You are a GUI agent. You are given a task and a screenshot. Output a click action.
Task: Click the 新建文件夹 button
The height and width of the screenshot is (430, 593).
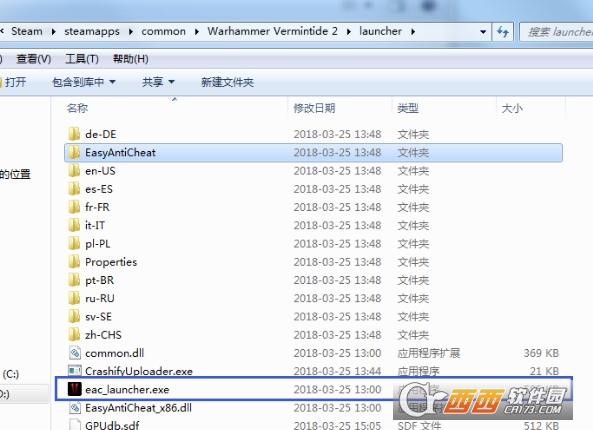(227, 82)
